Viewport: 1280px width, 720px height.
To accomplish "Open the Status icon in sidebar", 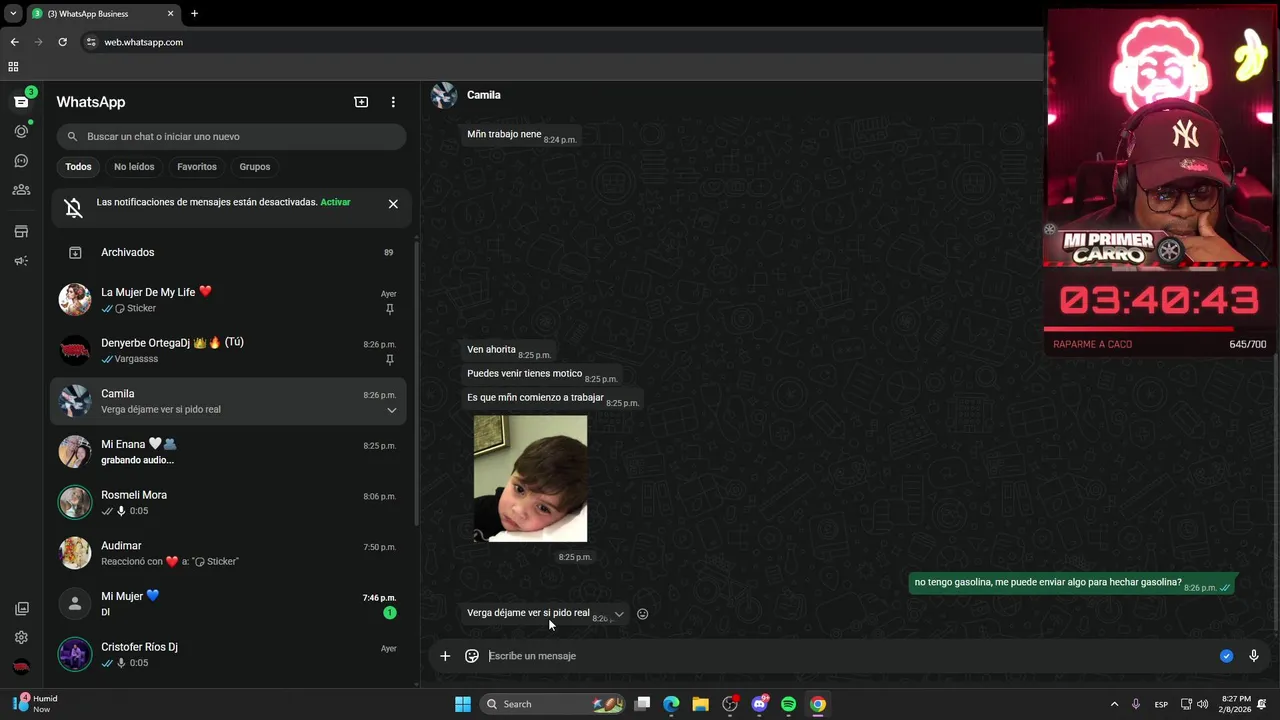I will pyautogui.click(x=21, y=131).
